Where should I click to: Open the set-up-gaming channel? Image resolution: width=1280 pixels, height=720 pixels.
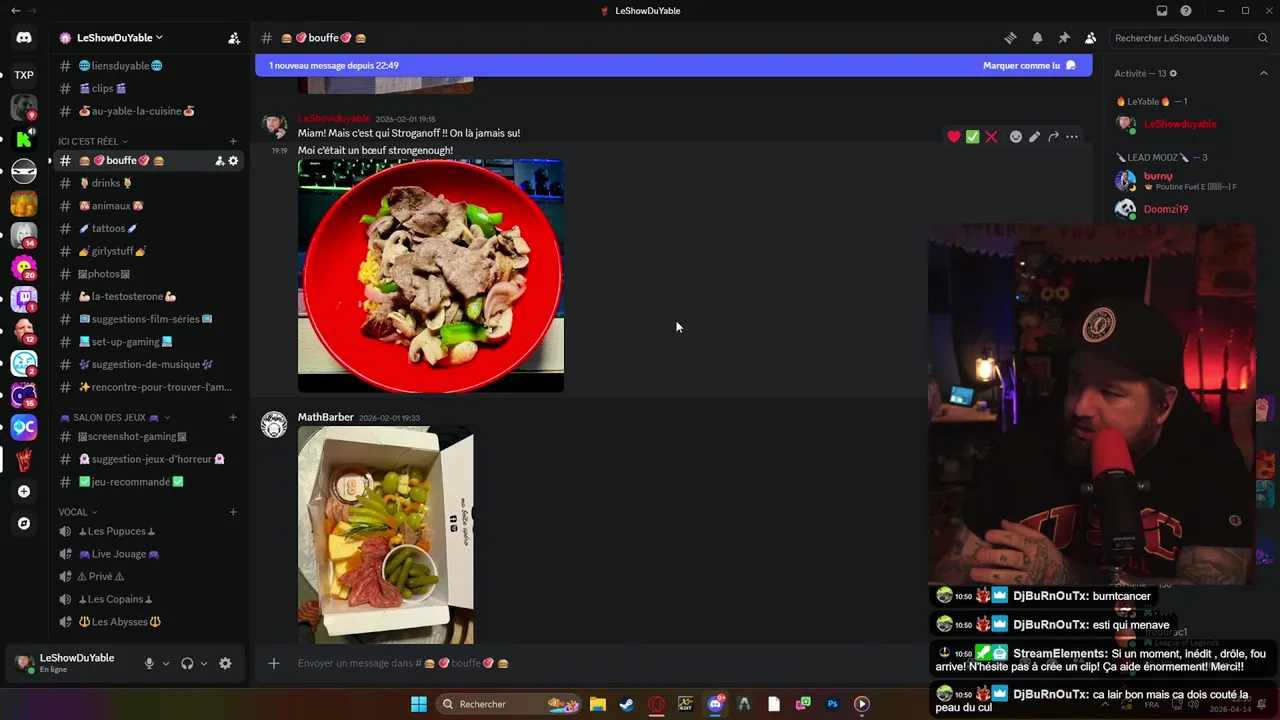[149, 342]
